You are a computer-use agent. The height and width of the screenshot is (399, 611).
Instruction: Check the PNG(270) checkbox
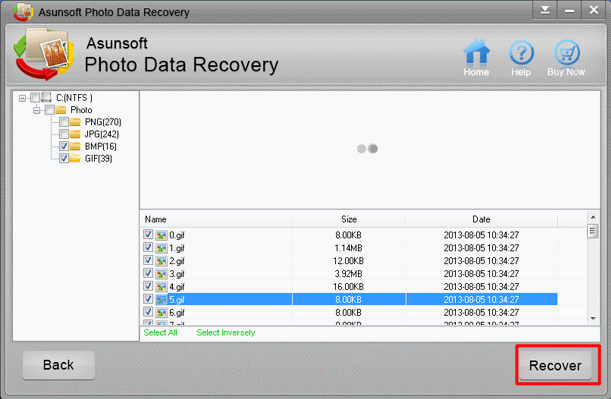coord(64,122)
